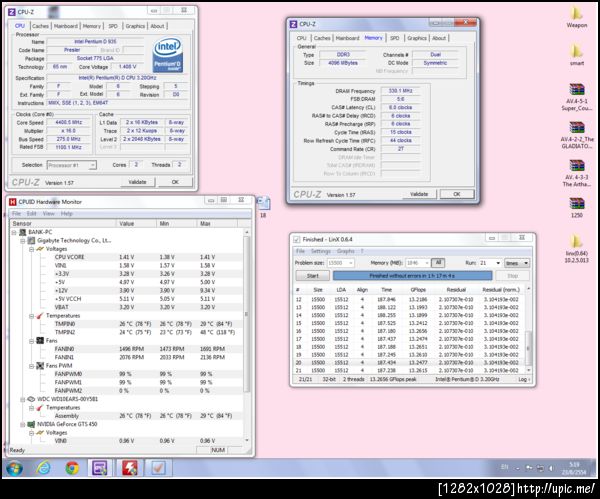Click the Log button in LinX status bar
Image resolution: width=600 pixels, height=499 pixels.
(523, 379)
